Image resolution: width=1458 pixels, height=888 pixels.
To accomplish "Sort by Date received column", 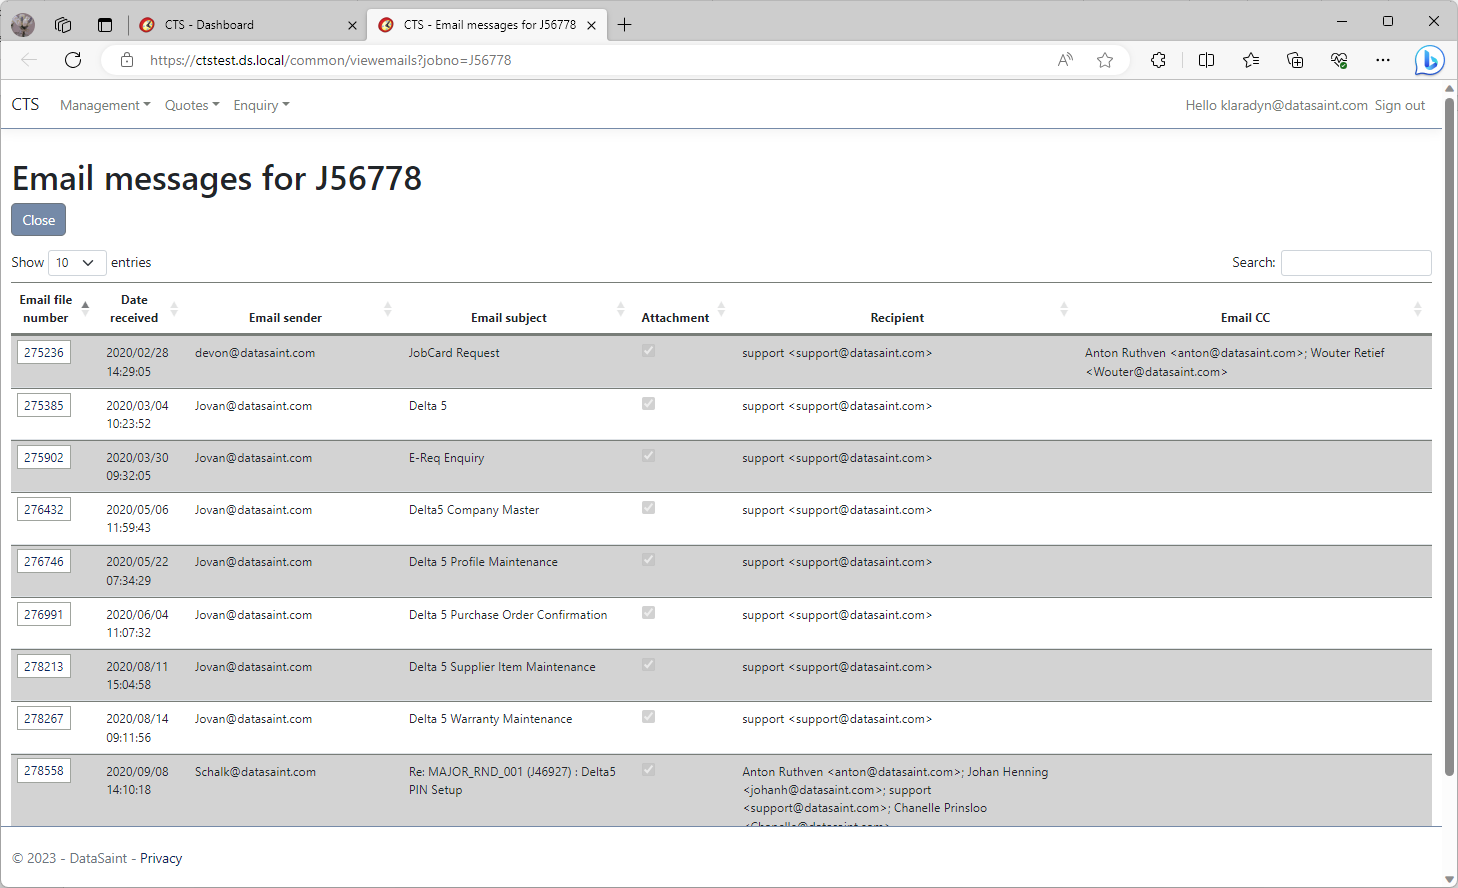I will [x=140, y=308].
